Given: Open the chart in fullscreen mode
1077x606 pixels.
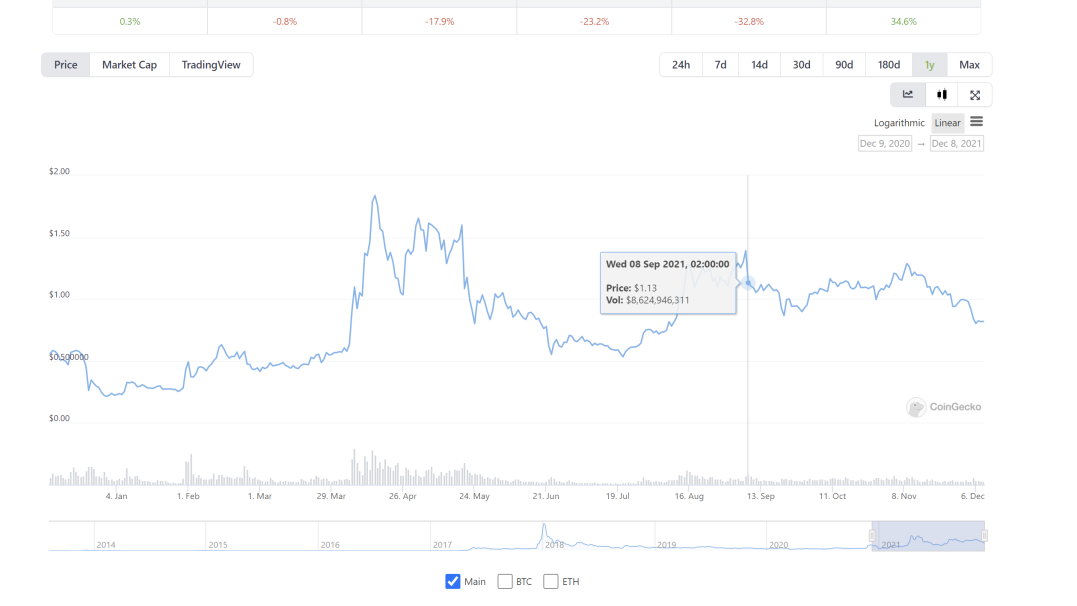Looking at the screenshot, I should (x=975, y=95).
